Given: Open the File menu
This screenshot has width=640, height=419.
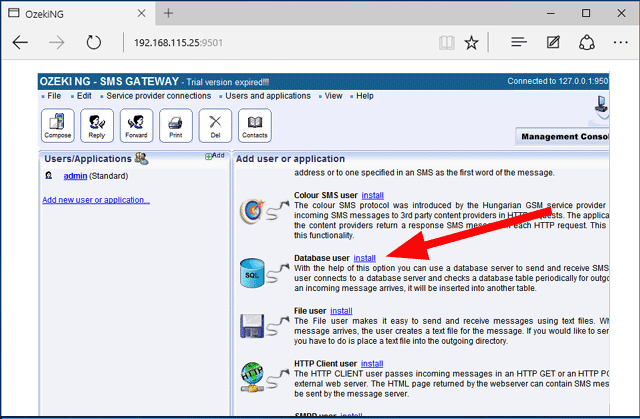Looking at the screenshot, I should (54, 96).
